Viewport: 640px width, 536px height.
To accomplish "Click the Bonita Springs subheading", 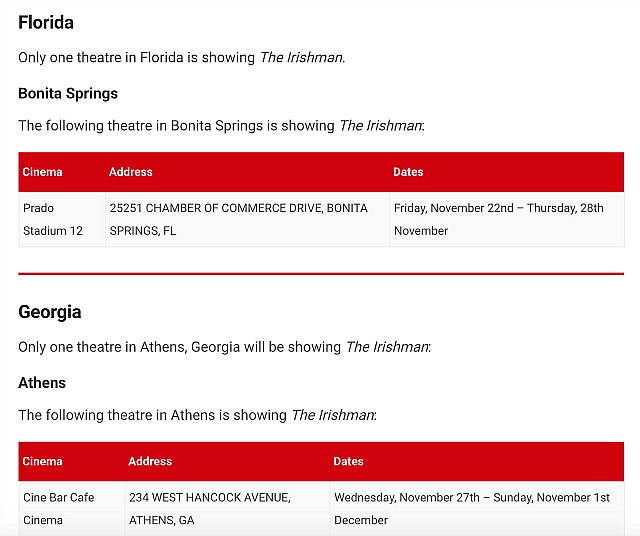I will pyautogui.click(x=68, y=93).
